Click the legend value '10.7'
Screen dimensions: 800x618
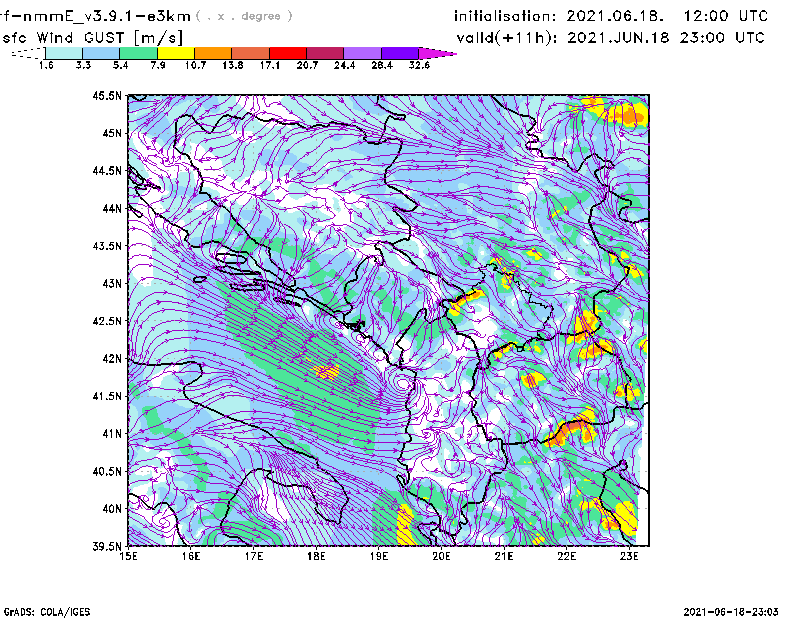(x=195, y=65)
